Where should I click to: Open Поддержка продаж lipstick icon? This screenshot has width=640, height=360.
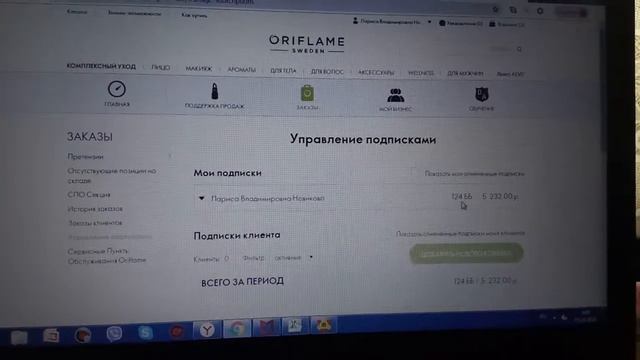[215, 91]
